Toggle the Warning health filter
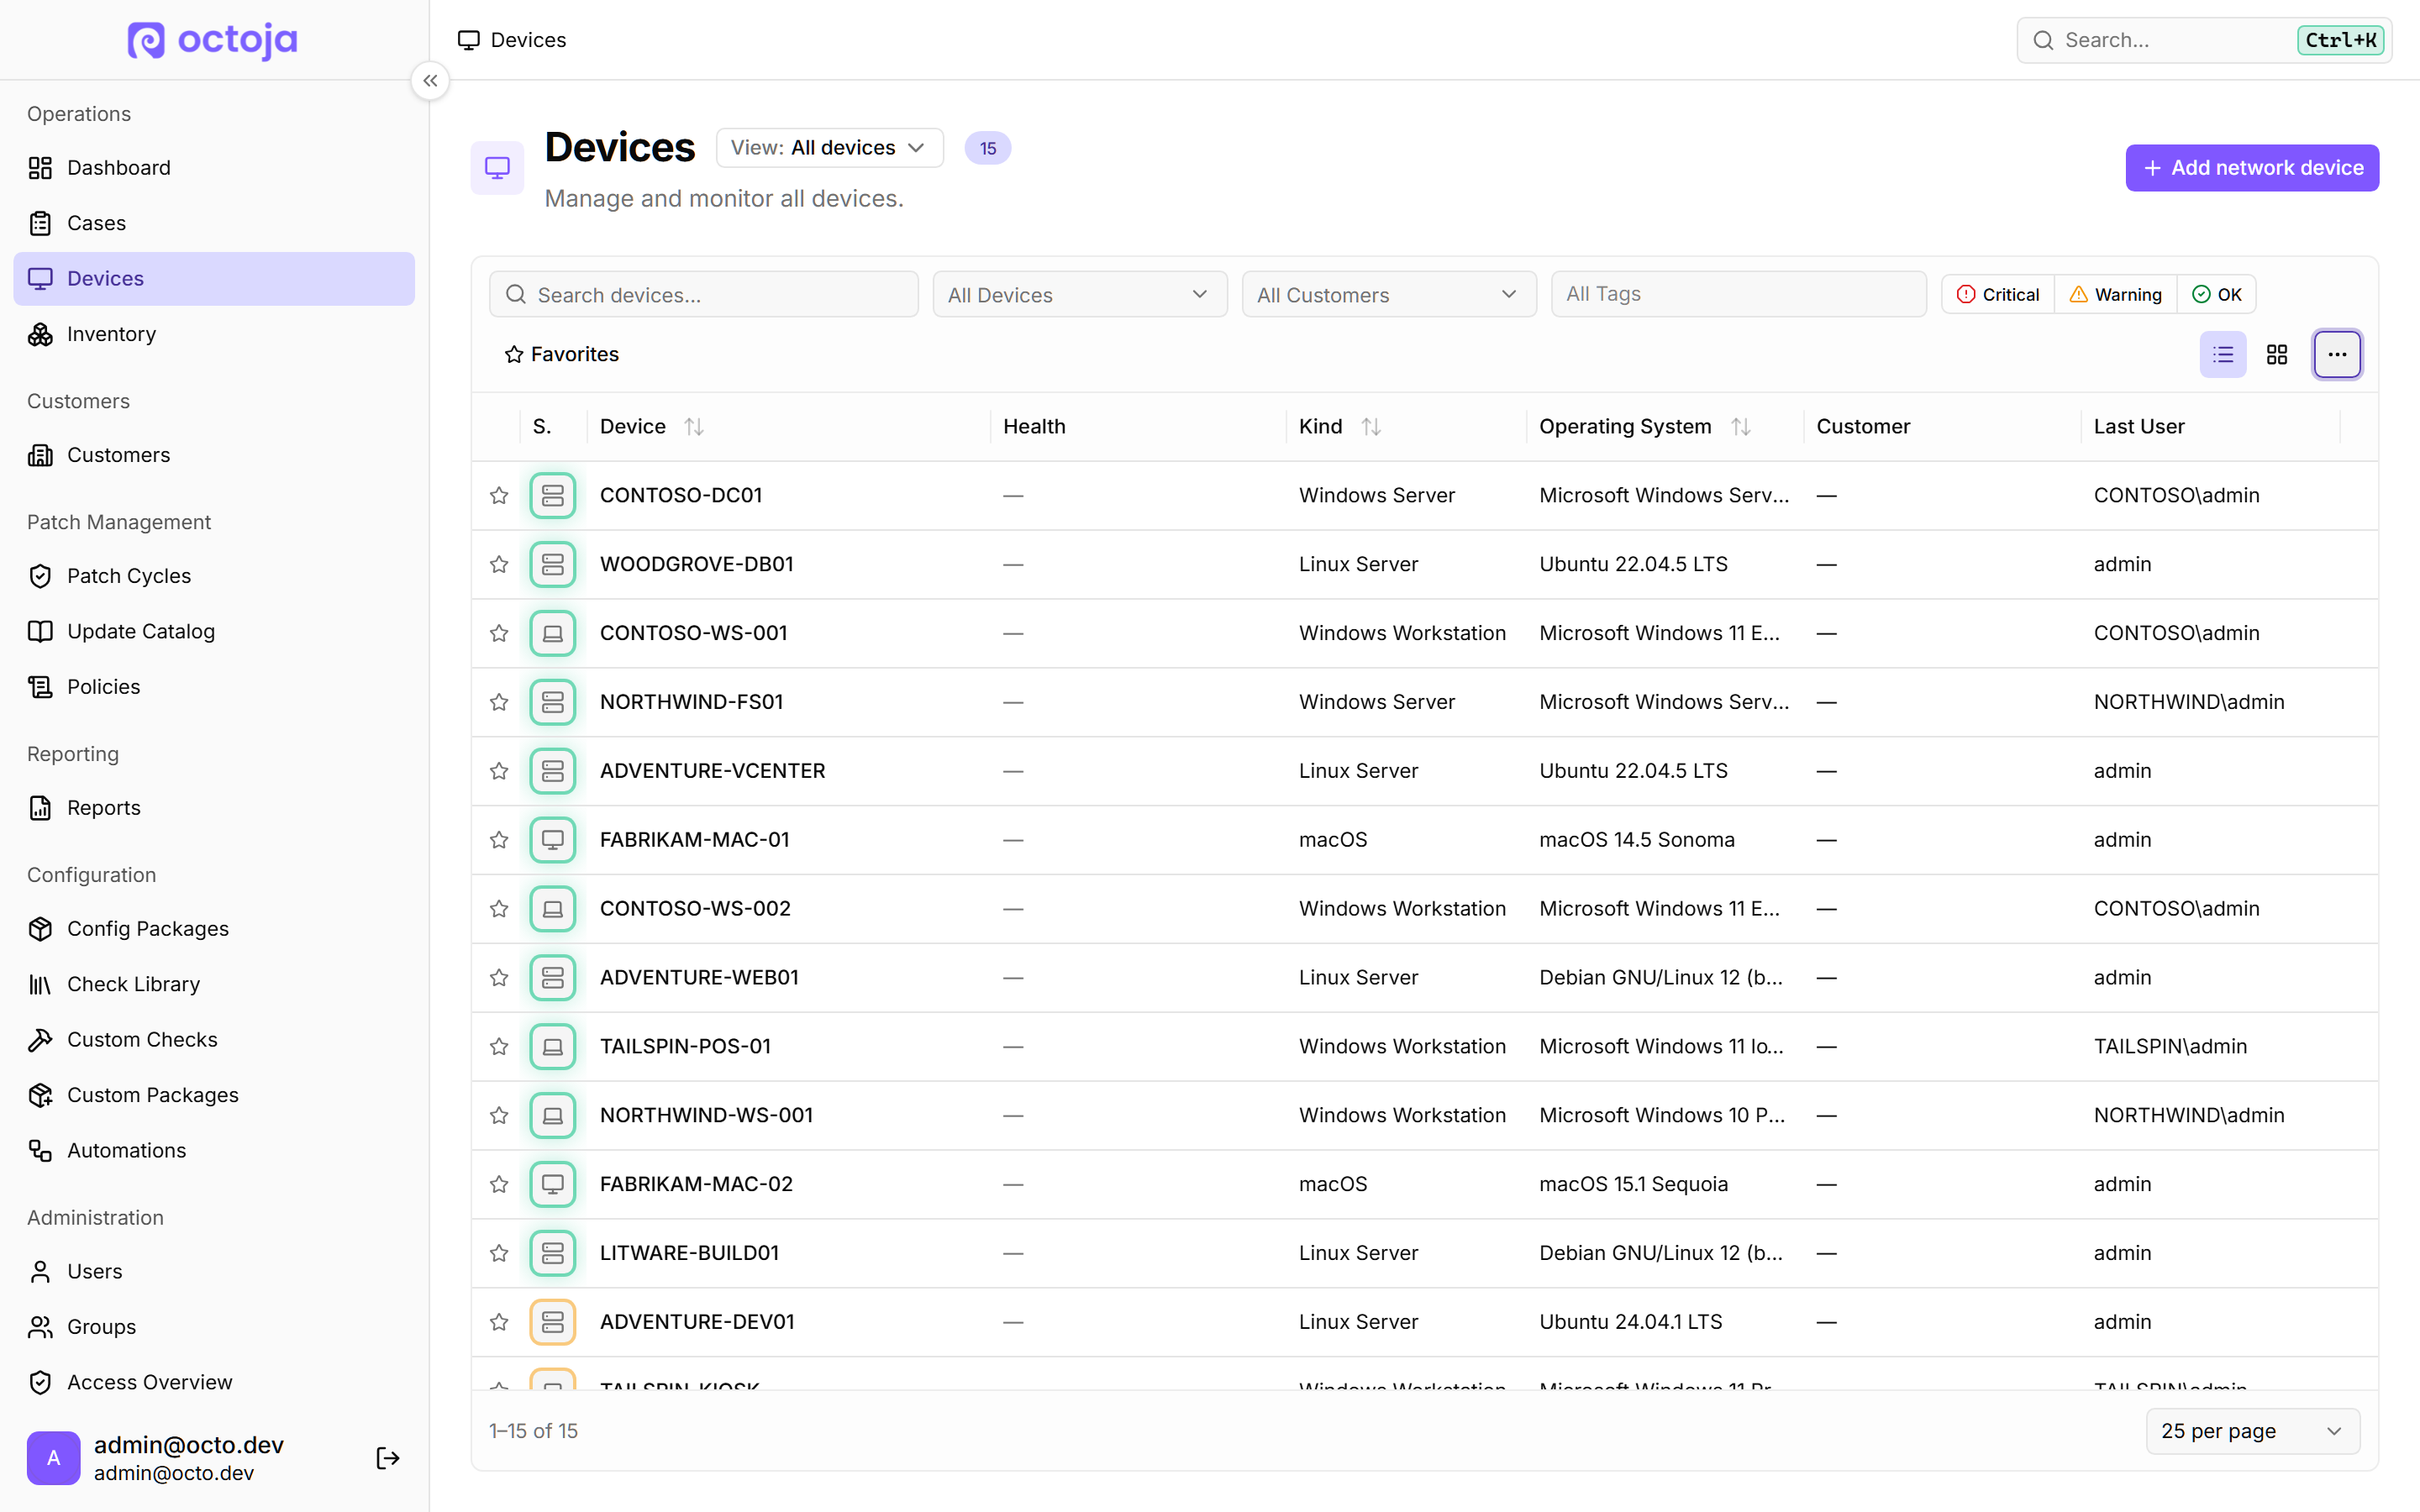The image size is (2420, 1512). click(x=2115, y=295)
